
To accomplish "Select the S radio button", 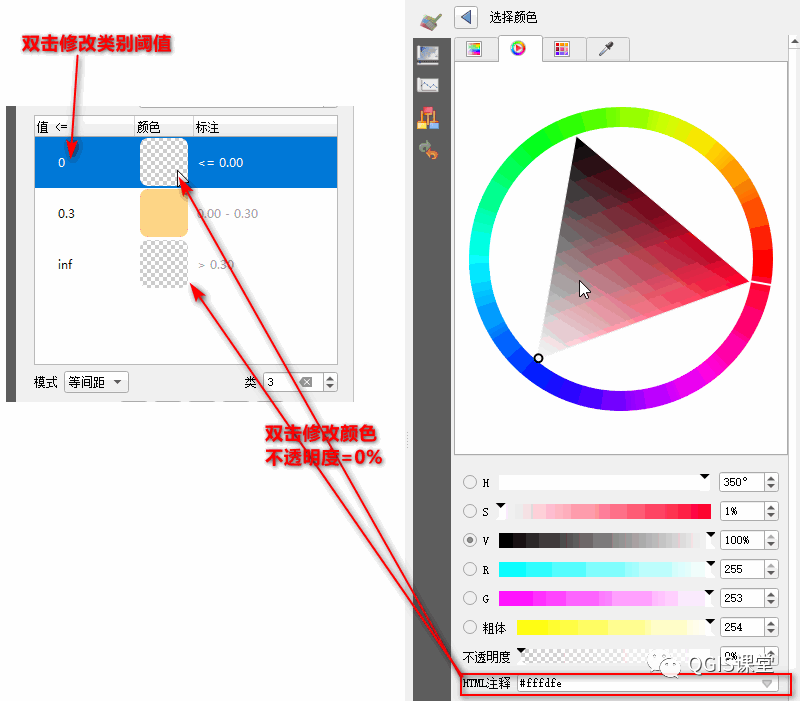I will click(469, 511).
